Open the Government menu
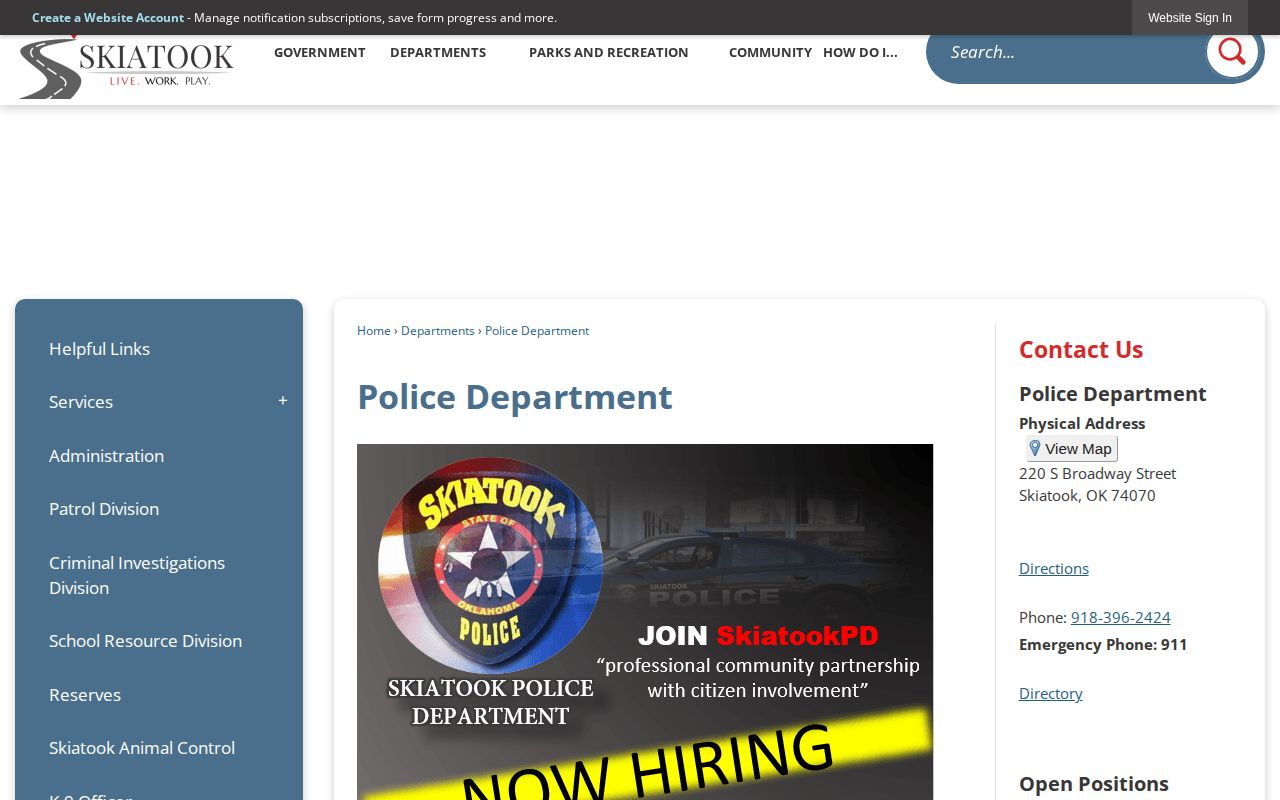Viewport: 1280px width, 800px height. (320, 52)
